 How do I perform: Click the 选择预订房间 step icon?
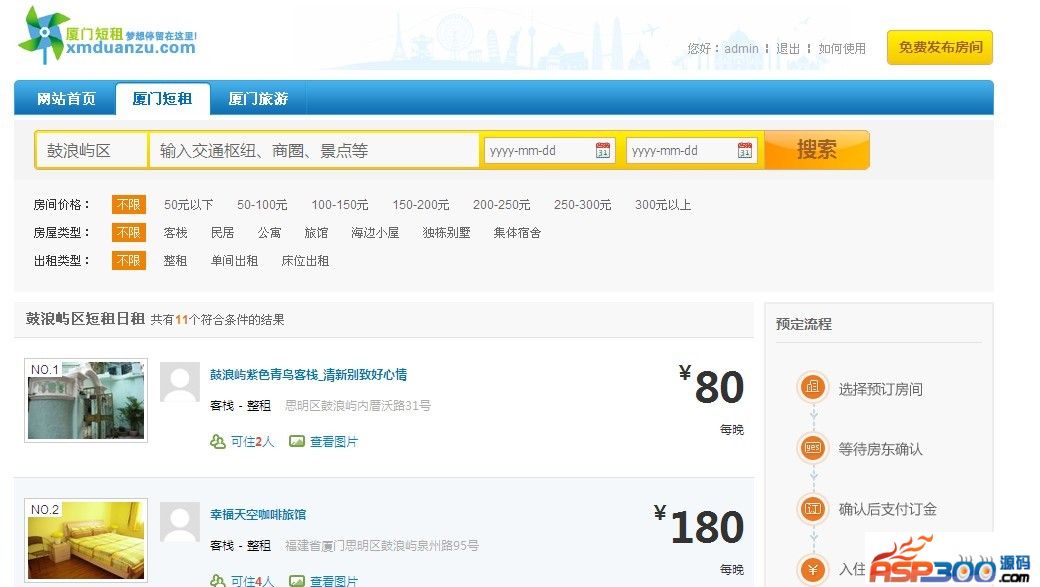click(x=812, y=387)
